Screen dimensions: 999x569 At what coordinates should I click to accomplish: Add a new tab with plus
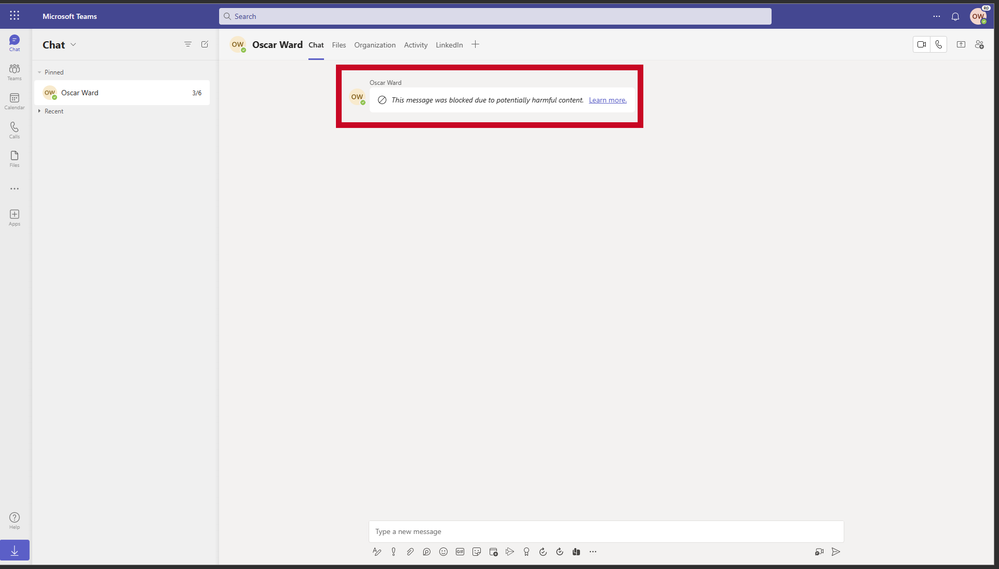click(x=475, y=45)
